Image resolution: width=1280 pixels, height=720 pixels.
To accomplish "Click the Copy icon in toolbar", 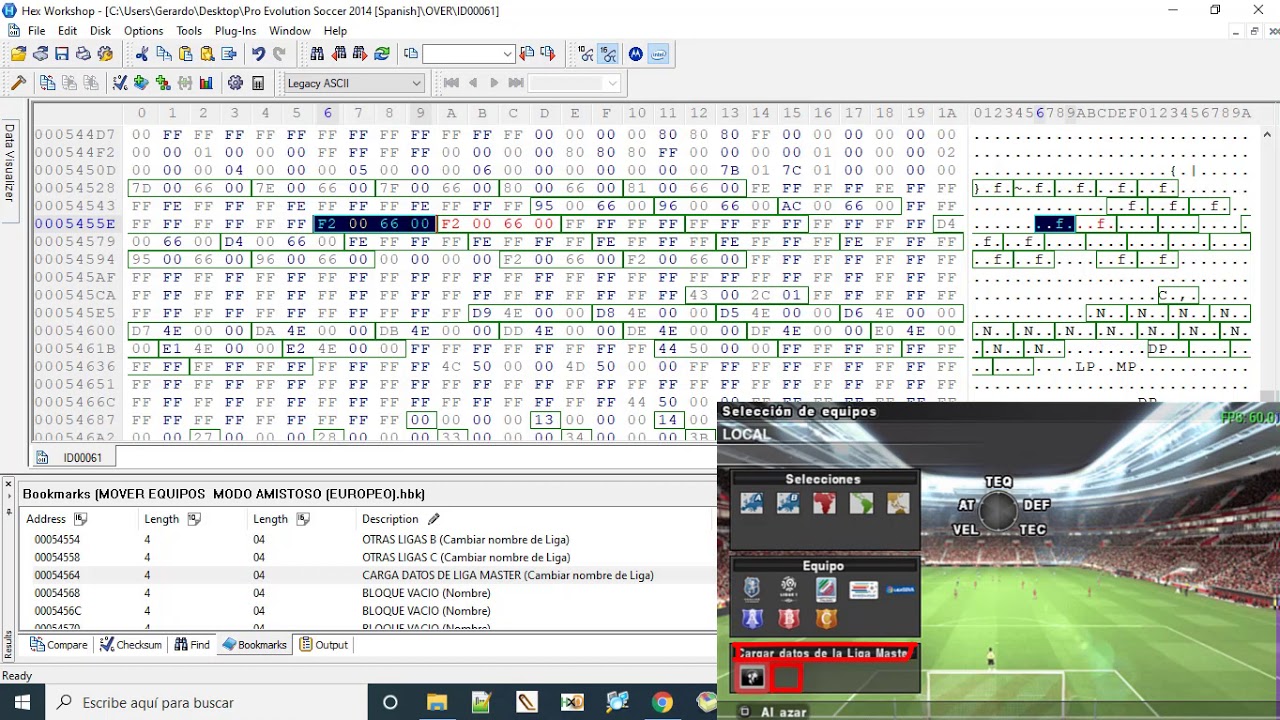I will (163, 54).
